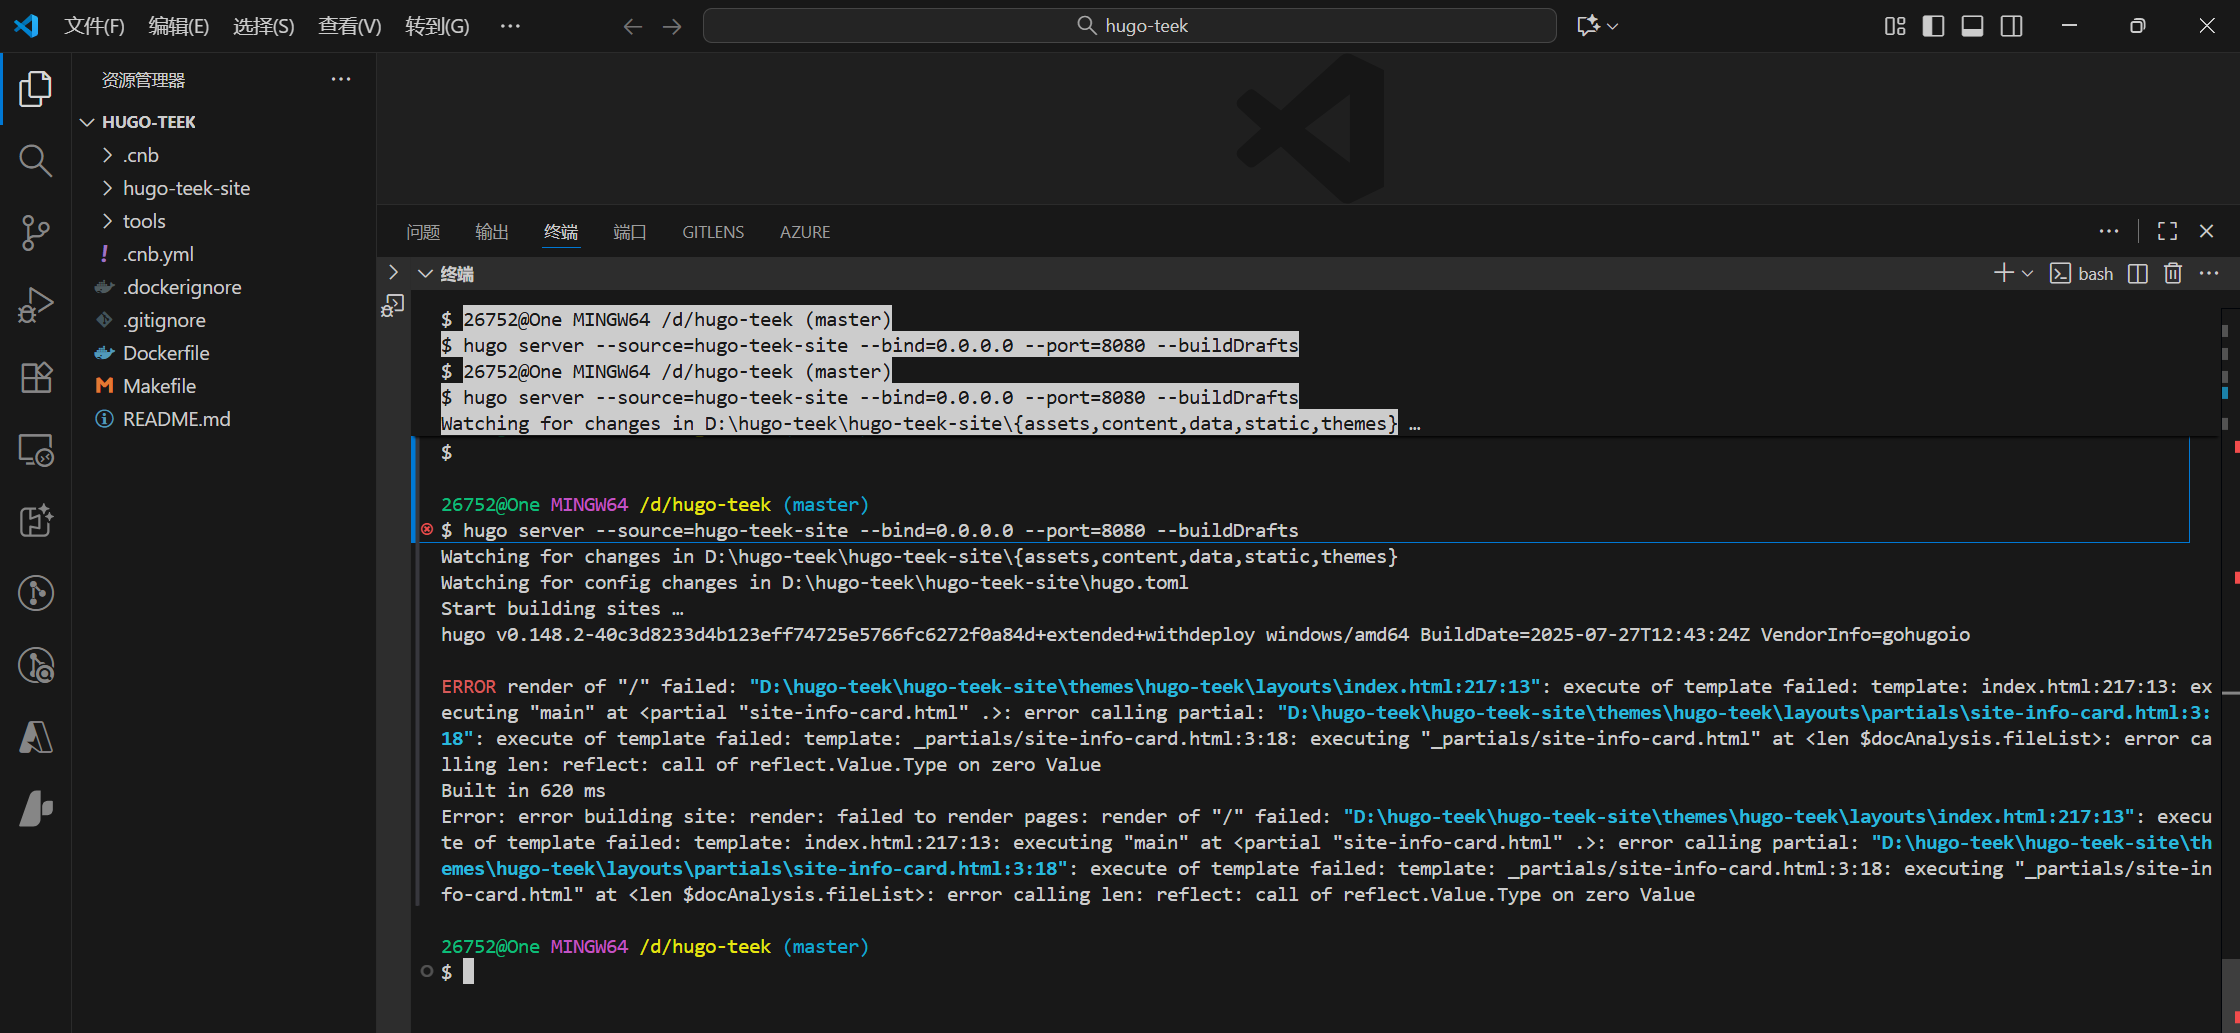This screenshot has height=1033, width=2240.
Task: Open the Search view in activity bar
Action: point(35,160)
